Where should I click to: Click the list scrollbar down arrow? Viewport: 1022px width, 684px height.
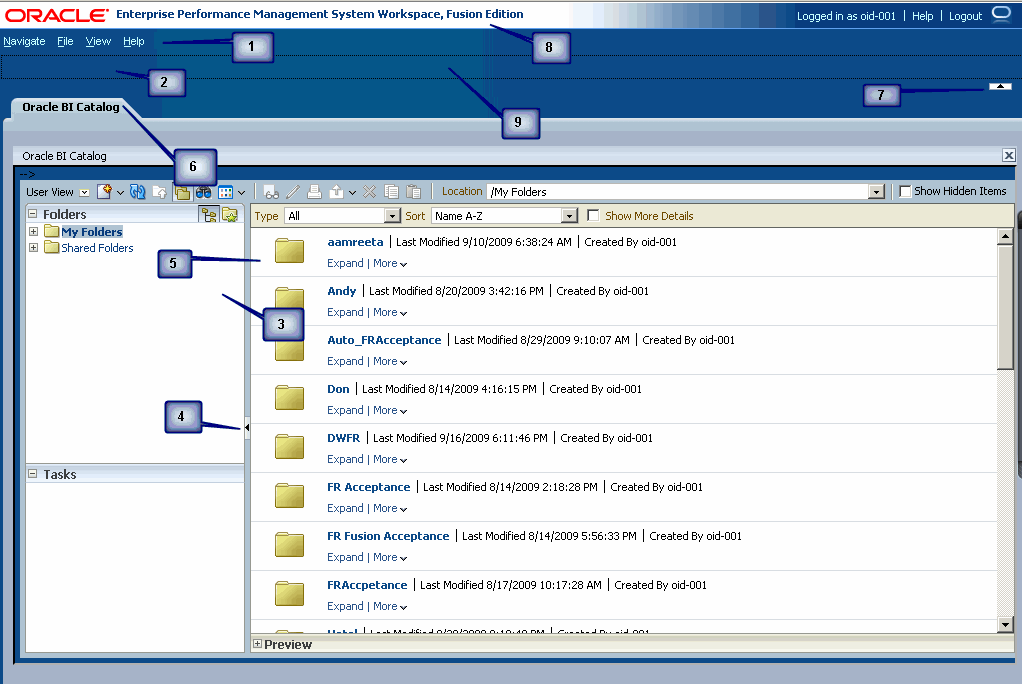(x=1005, y=625)
